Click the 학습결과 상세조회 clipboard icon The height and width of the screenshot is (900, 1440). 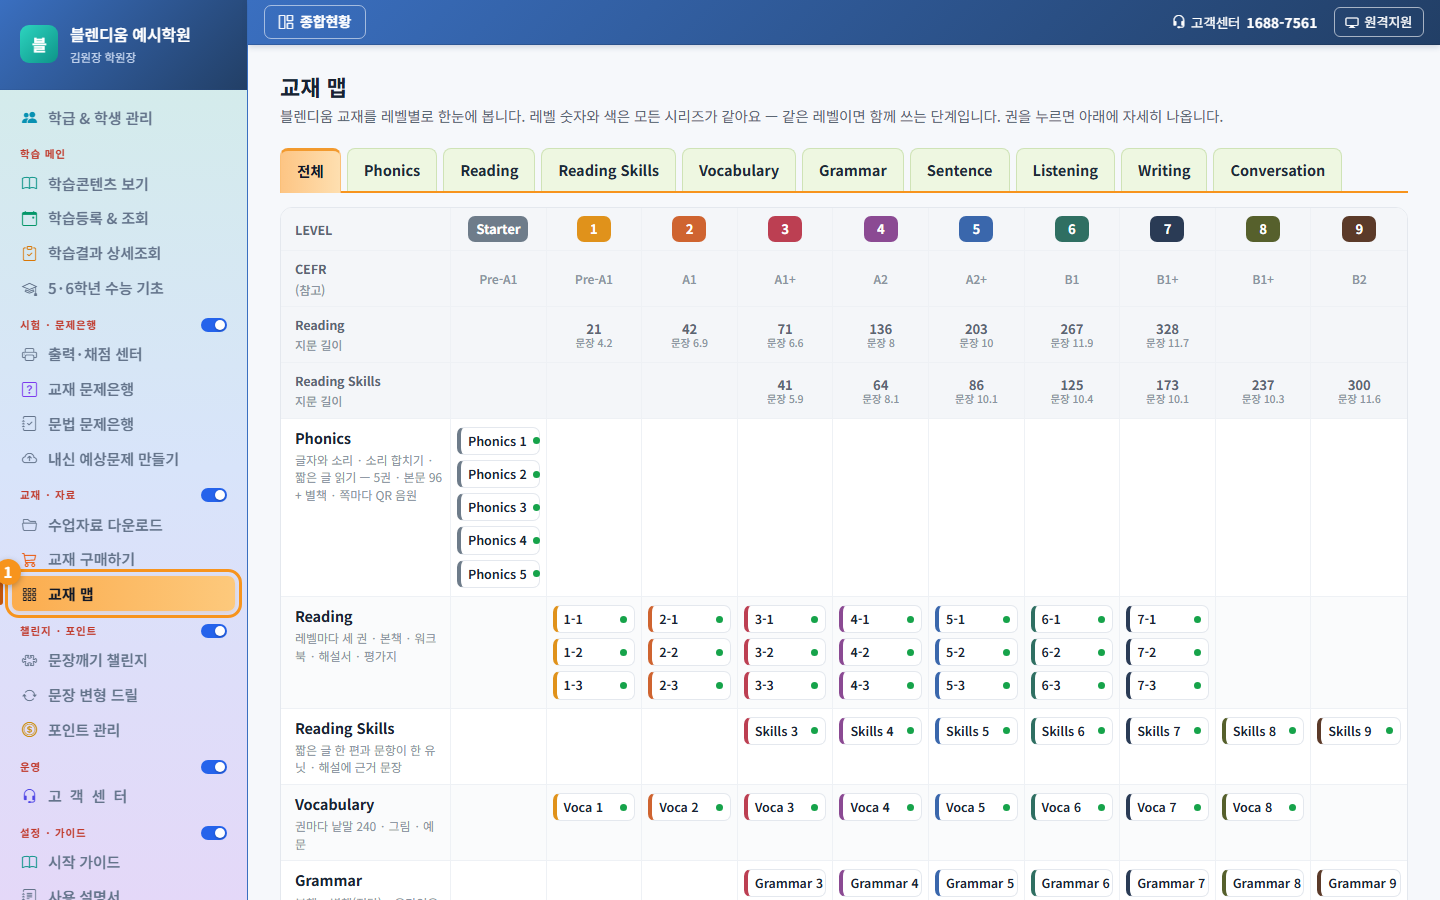[30, 253]
